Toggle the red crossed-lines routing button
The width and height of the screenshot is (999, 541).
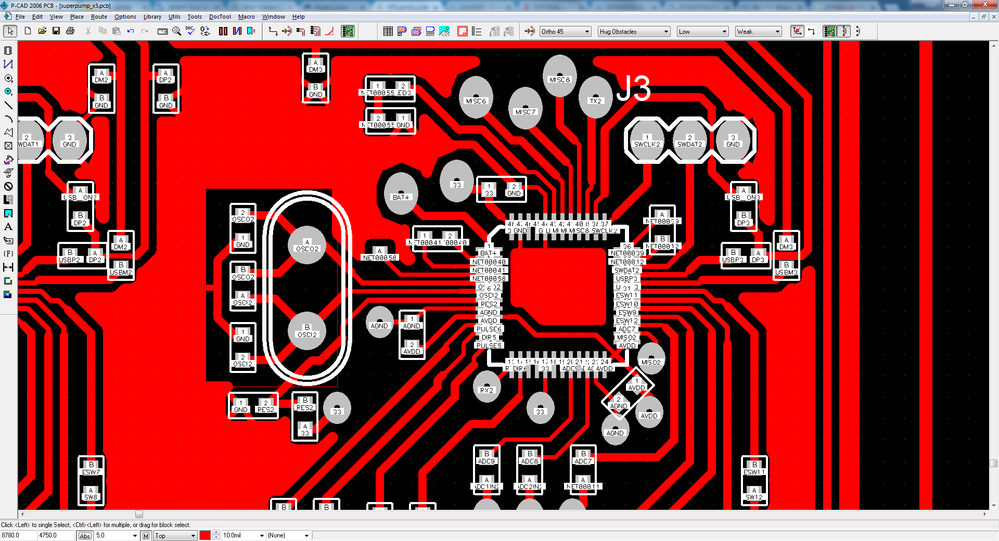797,31
